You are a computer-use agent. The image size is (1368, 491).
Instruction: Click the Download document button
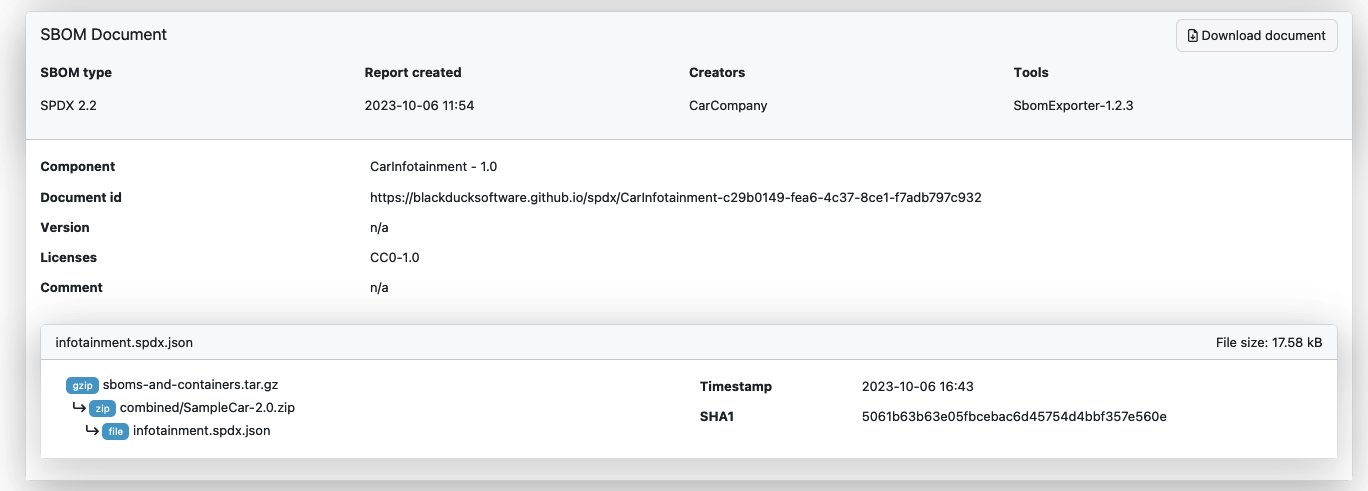(1256, 35)
